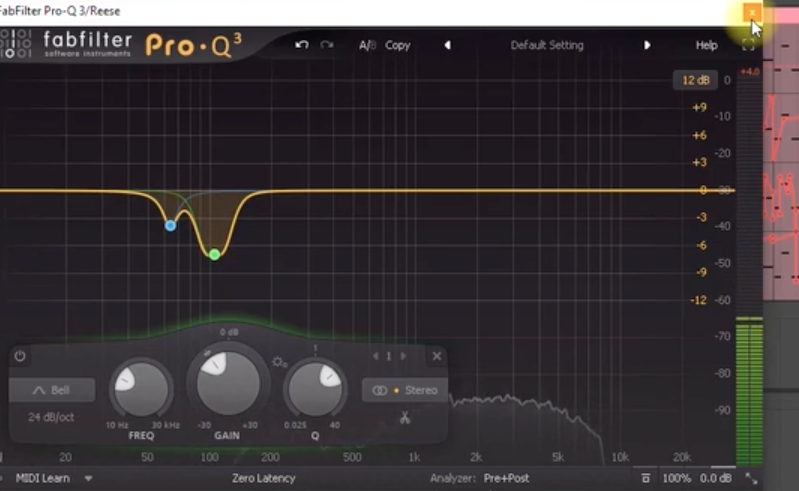The height and width of the screenshot is (491, 799).
Task: Go to the next preset arrow
Action: tap(647, 46)
